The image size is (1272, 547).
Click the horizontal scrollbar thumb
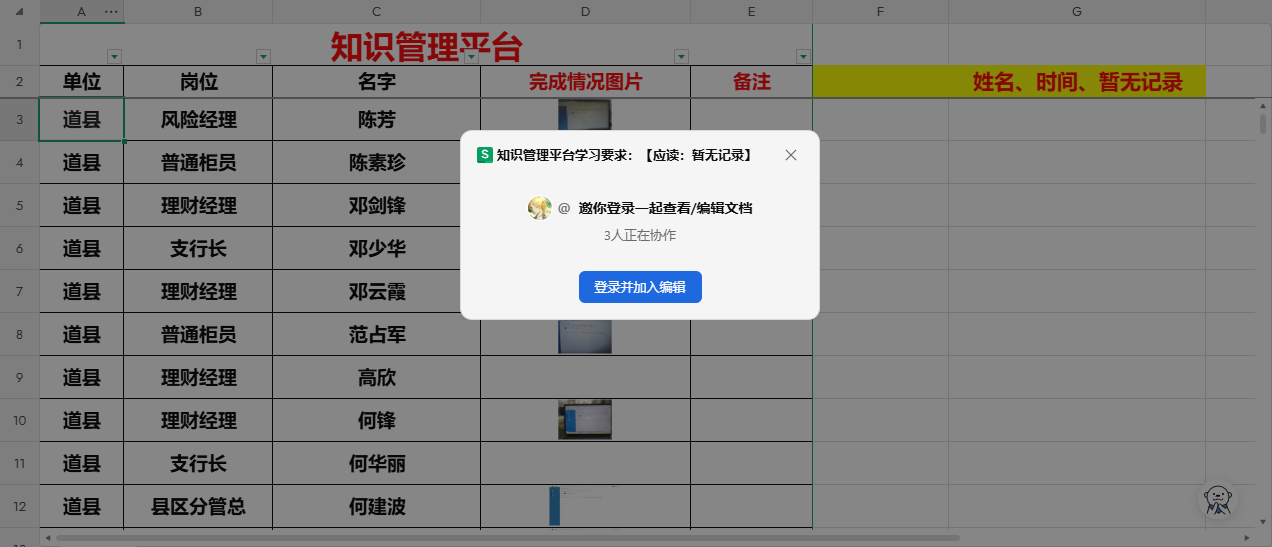pos(500,538)
